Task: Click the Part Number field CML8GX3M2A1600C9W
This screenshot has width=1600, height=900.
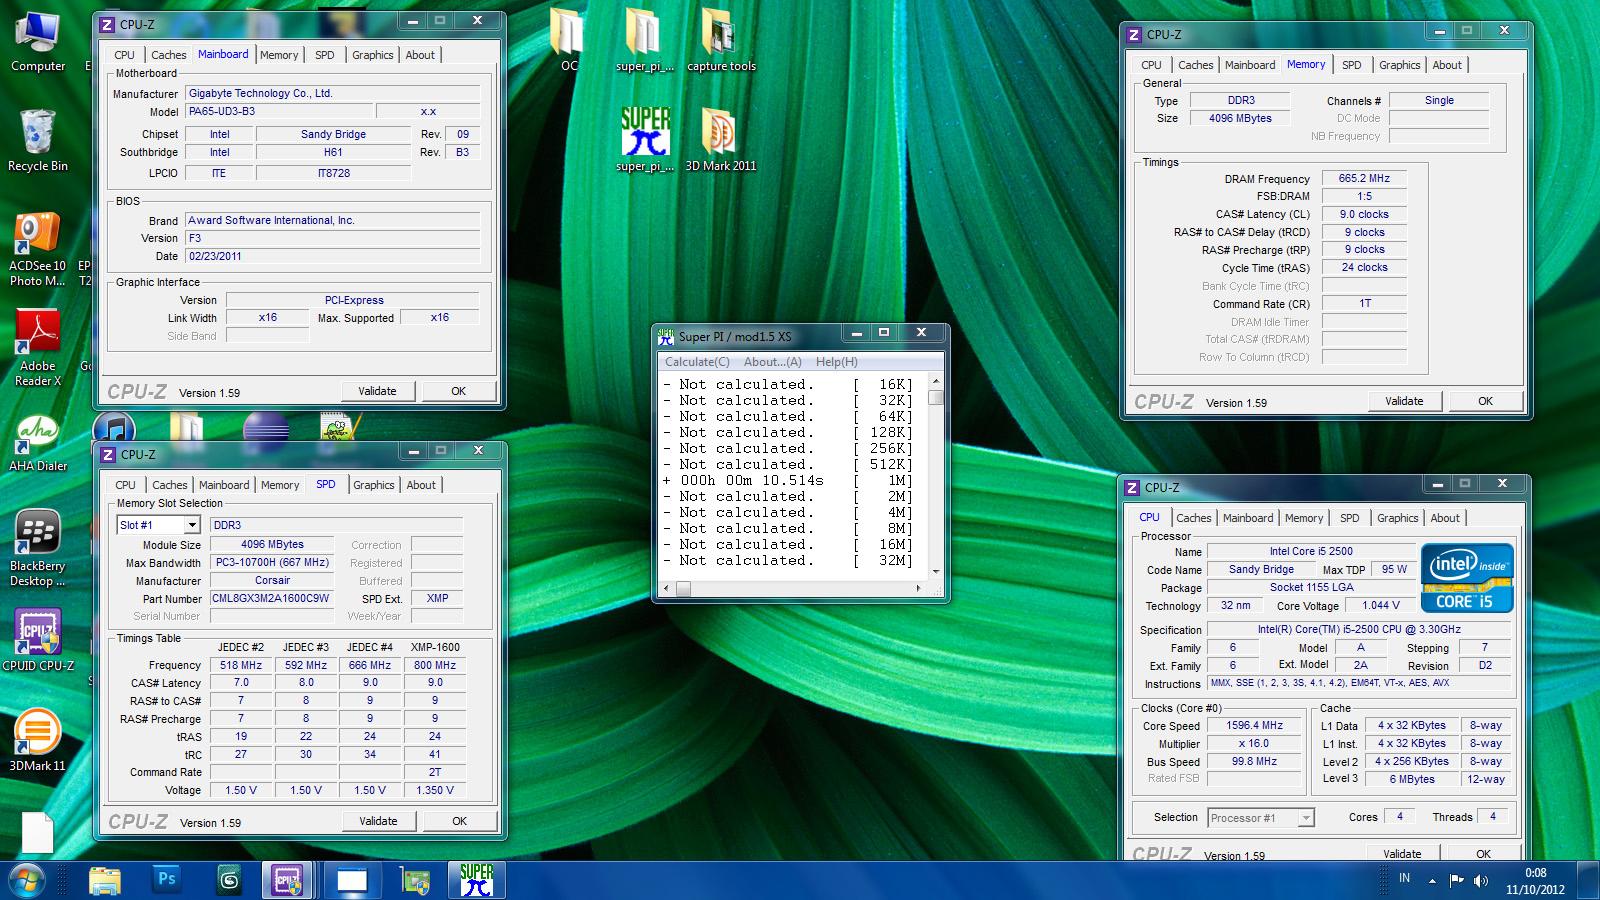Action: [x=271, y=598]
